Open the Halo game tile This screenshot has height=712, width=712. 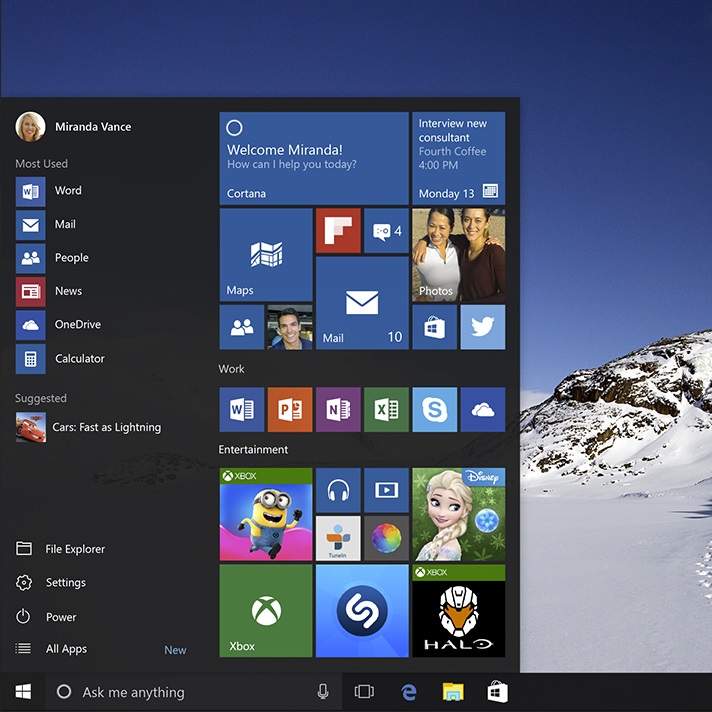pos(459,611)
